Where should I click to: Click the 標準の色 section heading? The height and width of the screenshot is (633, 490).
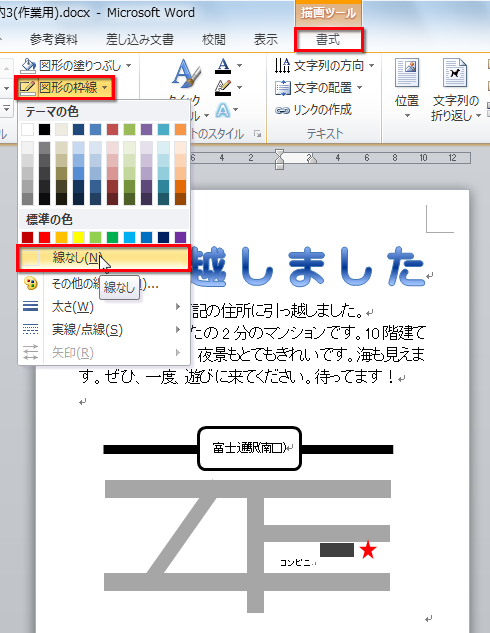[x=49, y=220]
